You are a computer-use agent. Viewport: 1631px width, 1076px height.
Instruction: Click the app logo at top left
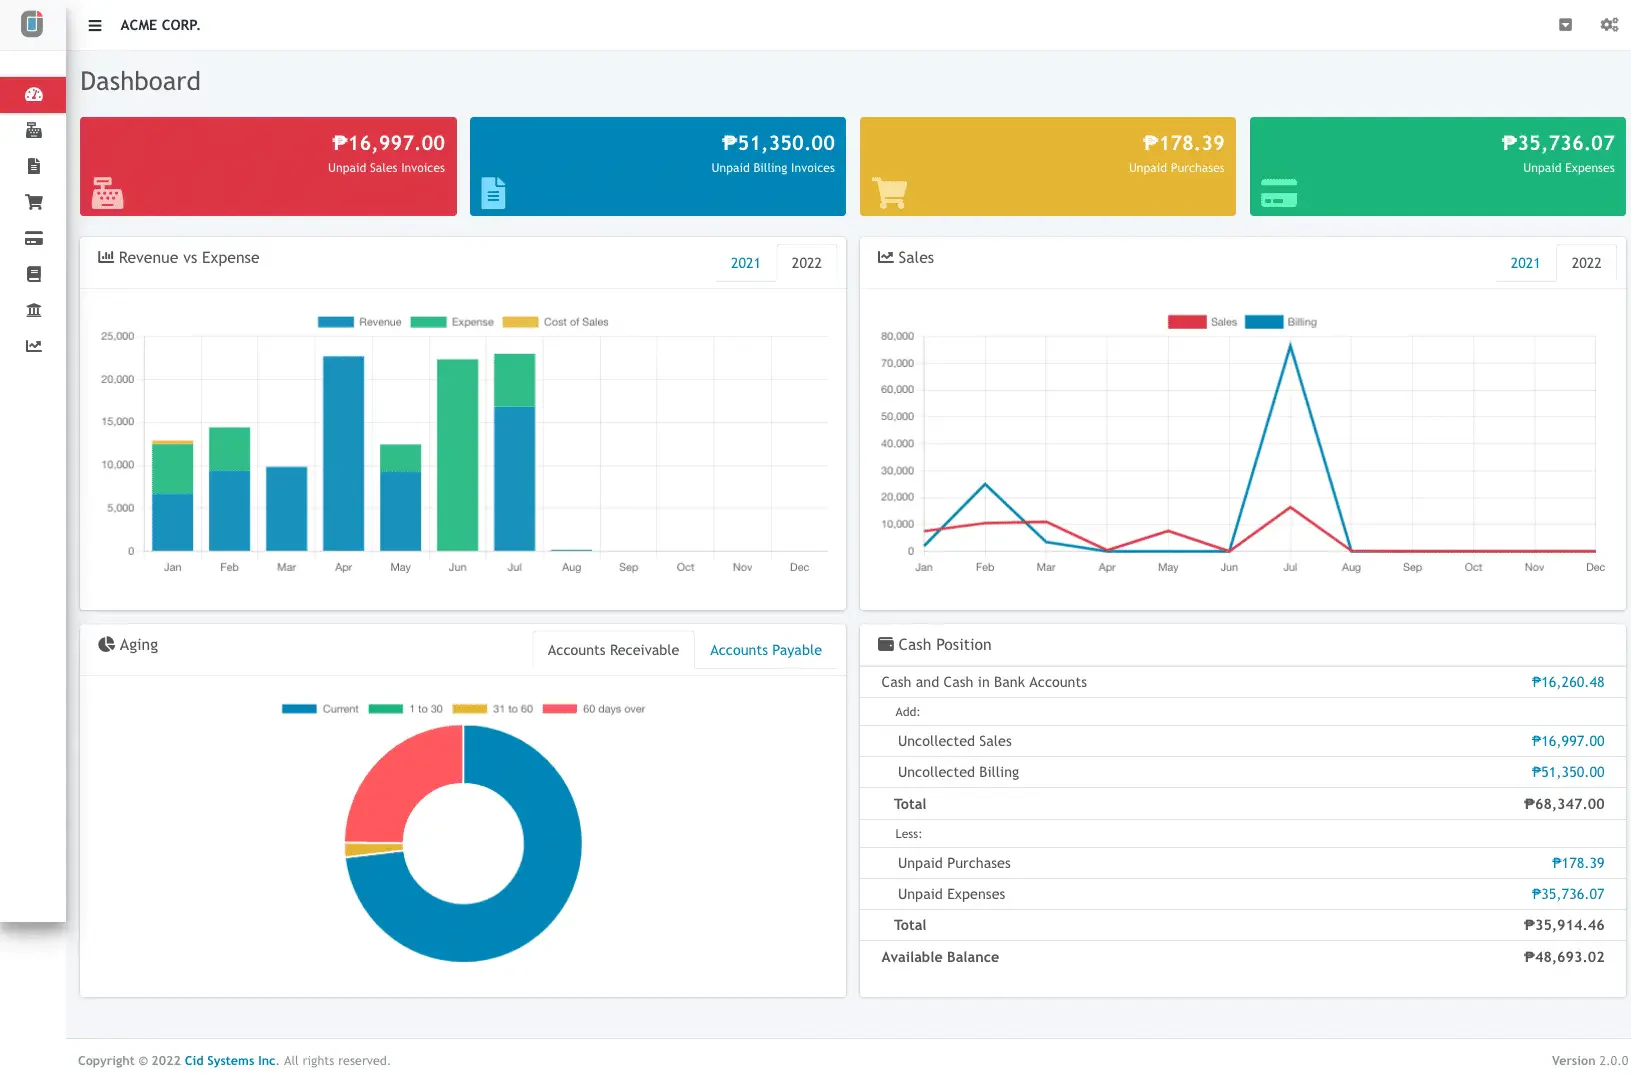tap(33, 24)
